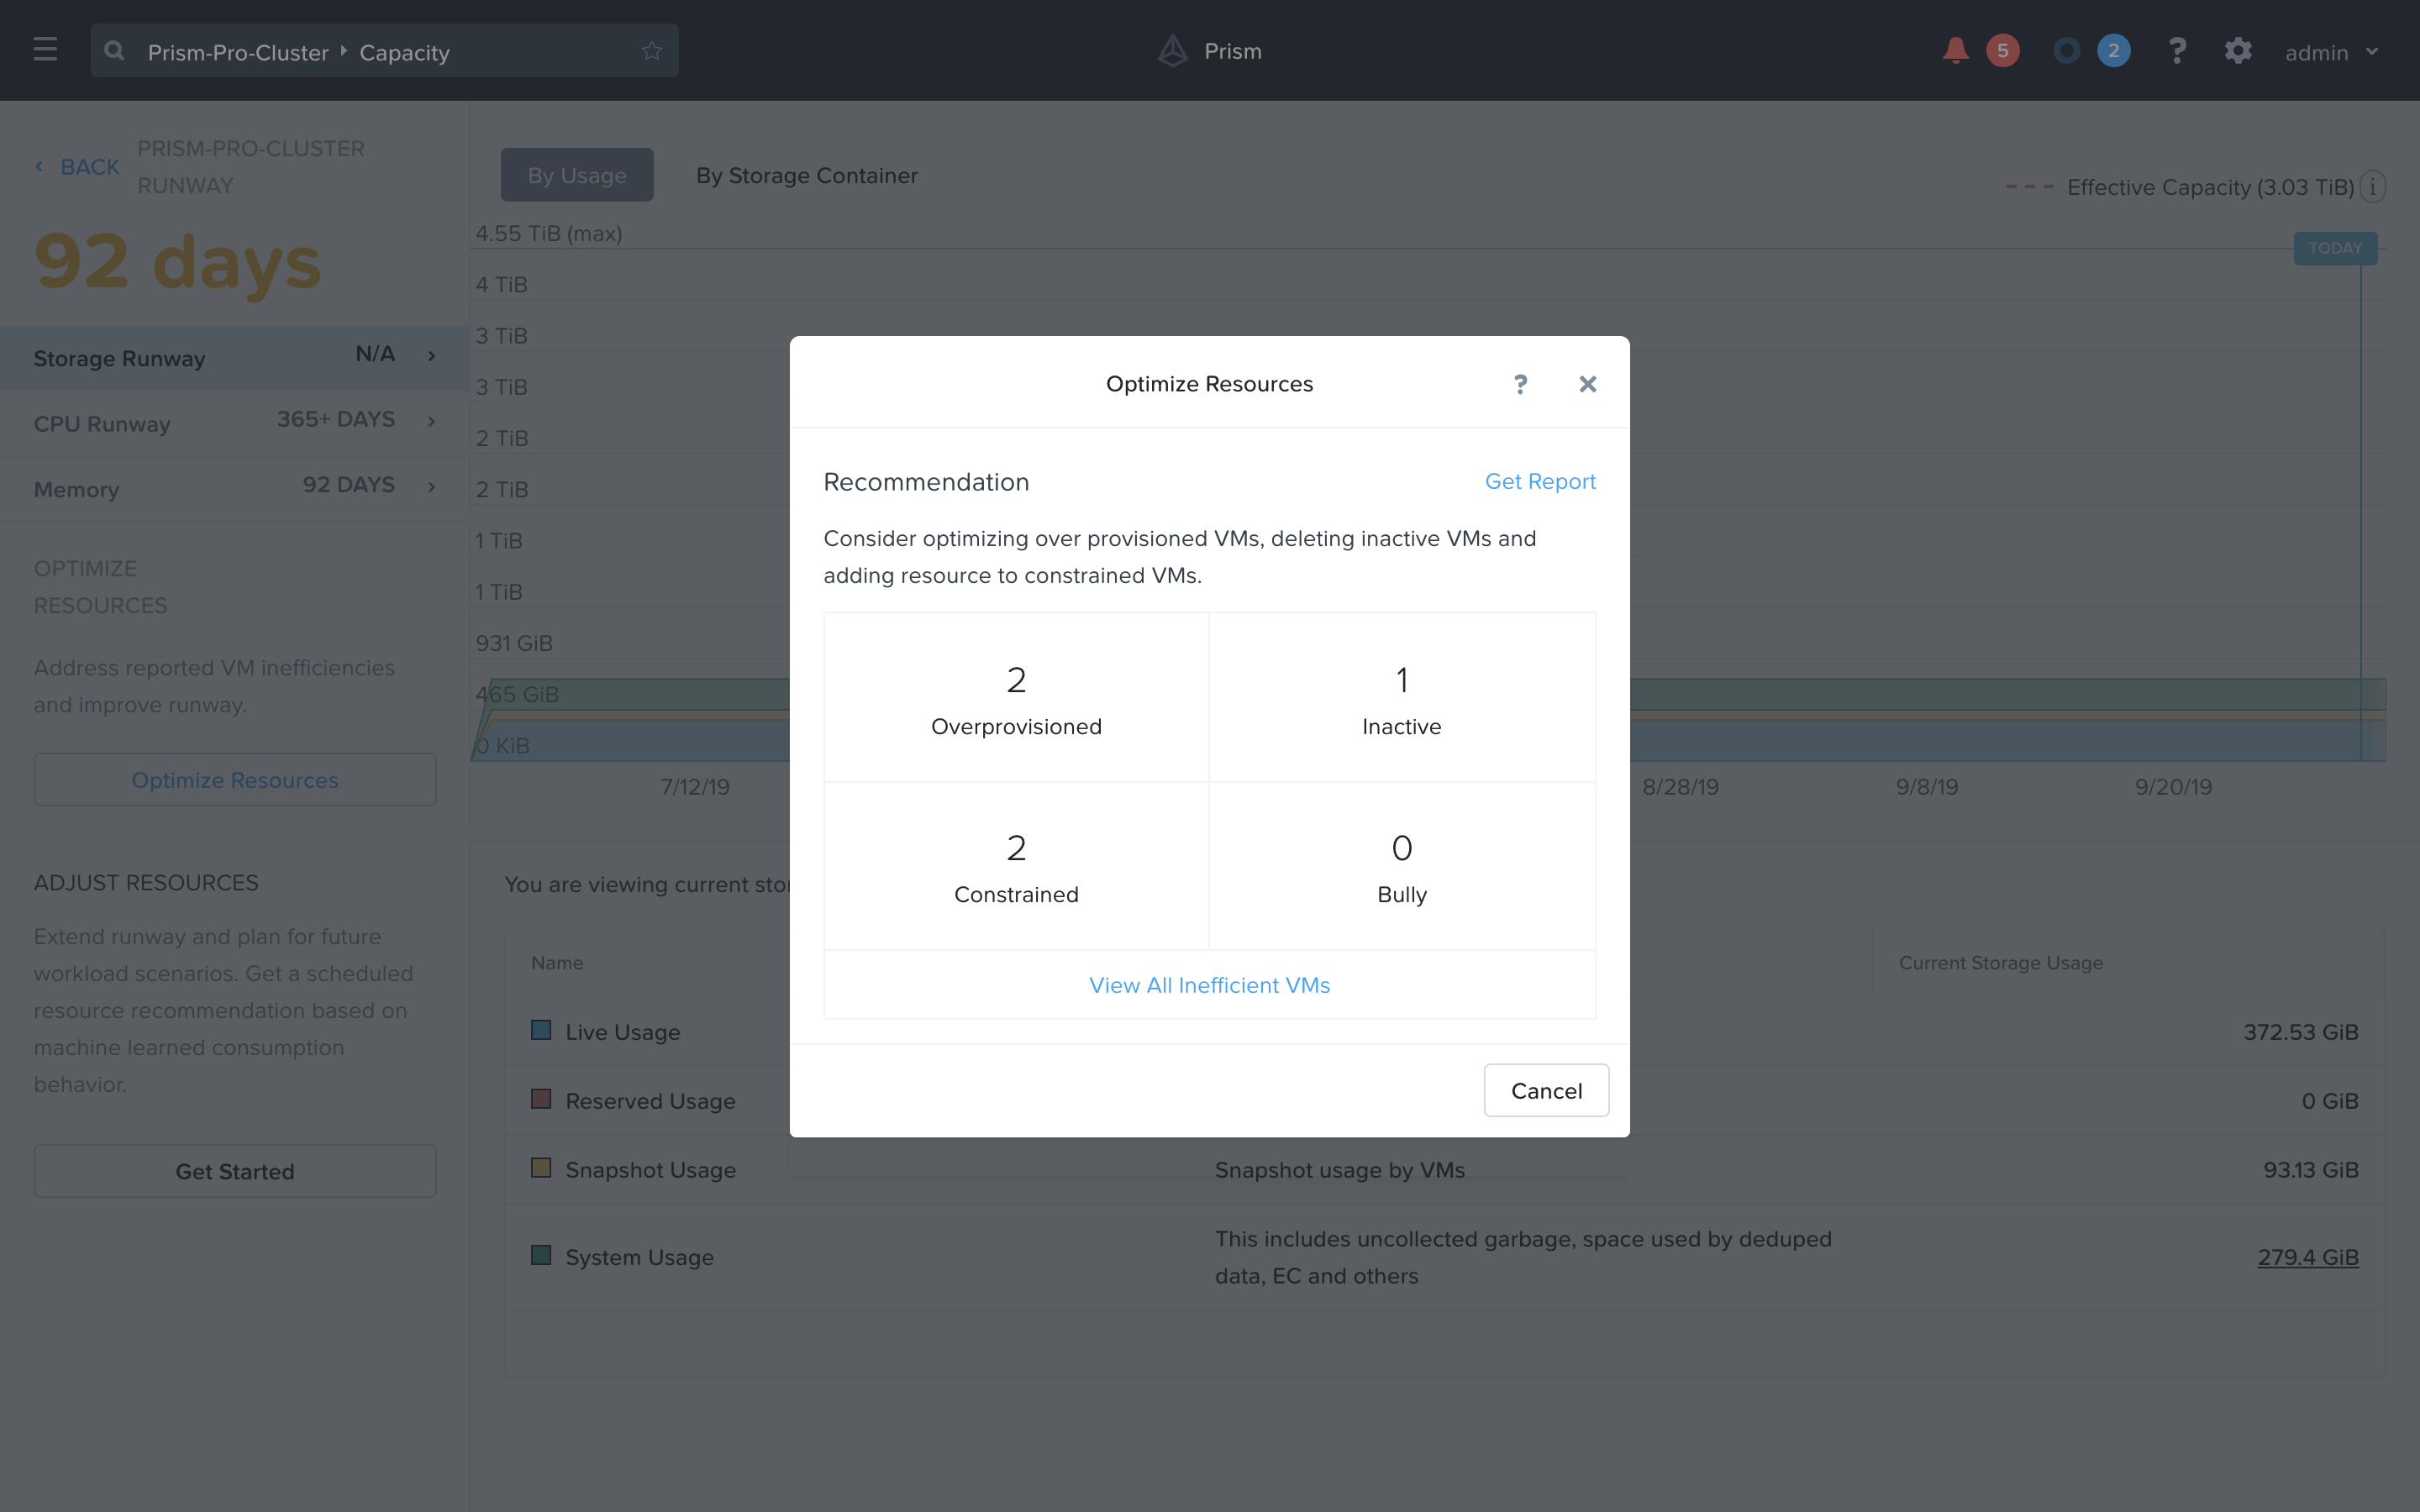Expand the admin user dropdown
The image size is (2420, 1512).
click(x=2331, y=52)
